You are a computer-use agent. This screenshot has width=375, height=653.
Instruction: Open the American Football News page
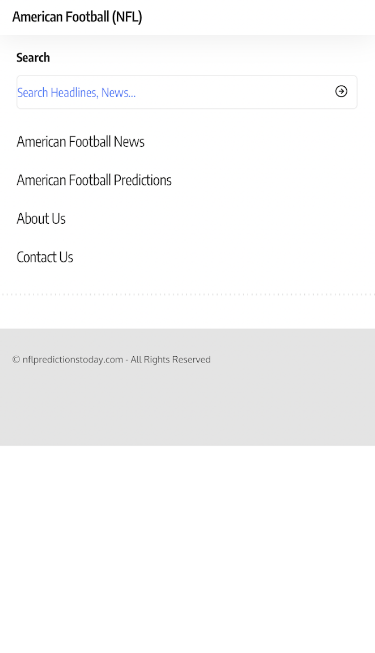[x=80, y=142]
